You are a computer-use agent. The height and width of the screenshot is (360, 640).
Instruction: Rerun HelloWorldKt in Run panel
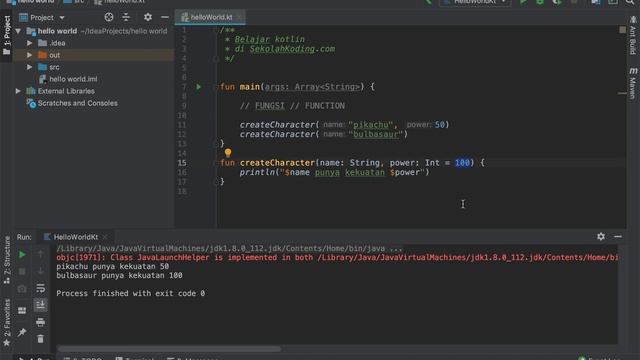[22, 255]
